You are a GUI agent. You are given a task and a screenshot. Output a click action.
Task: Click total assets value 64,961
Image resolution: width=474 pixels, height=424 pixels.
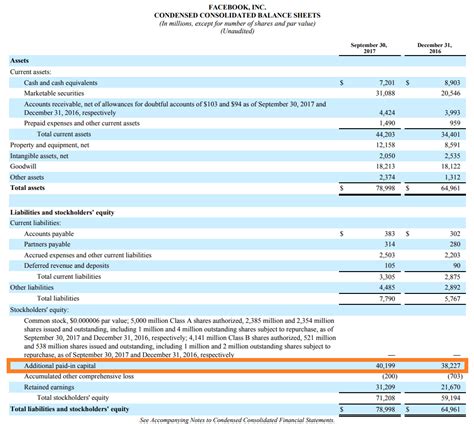[451, 188]
